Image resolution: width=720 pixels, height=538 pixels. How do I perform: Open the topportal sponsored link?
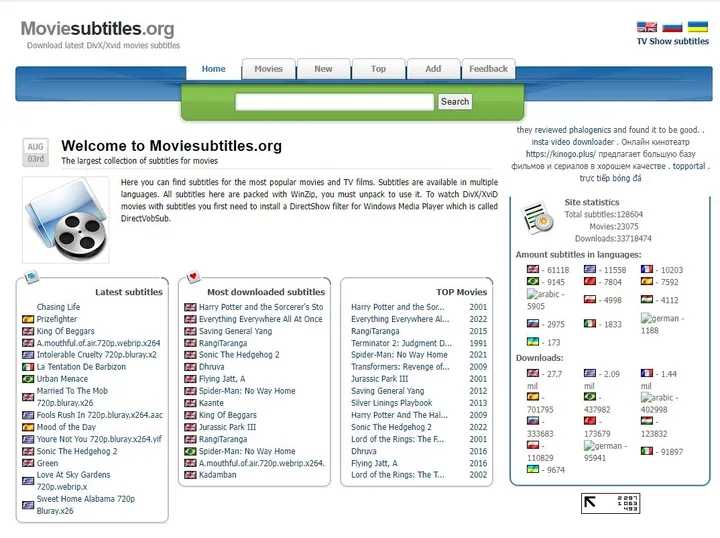(689, 166)
